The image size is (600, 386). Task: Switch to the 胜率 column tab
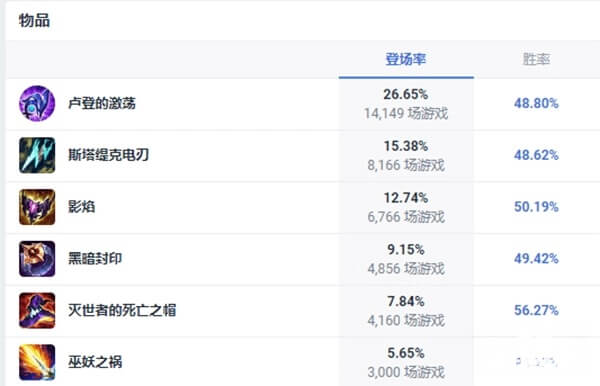536,59
